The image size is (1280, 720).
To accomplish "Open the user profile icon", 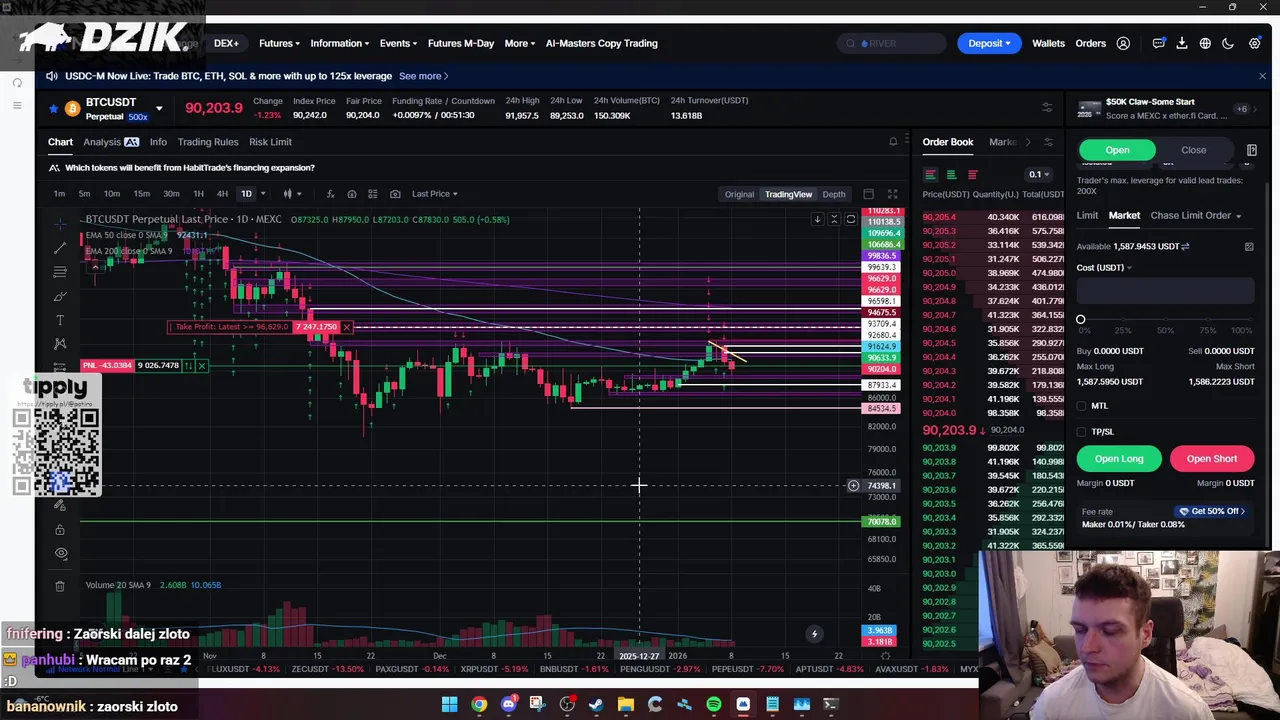I will point(1123,43).
